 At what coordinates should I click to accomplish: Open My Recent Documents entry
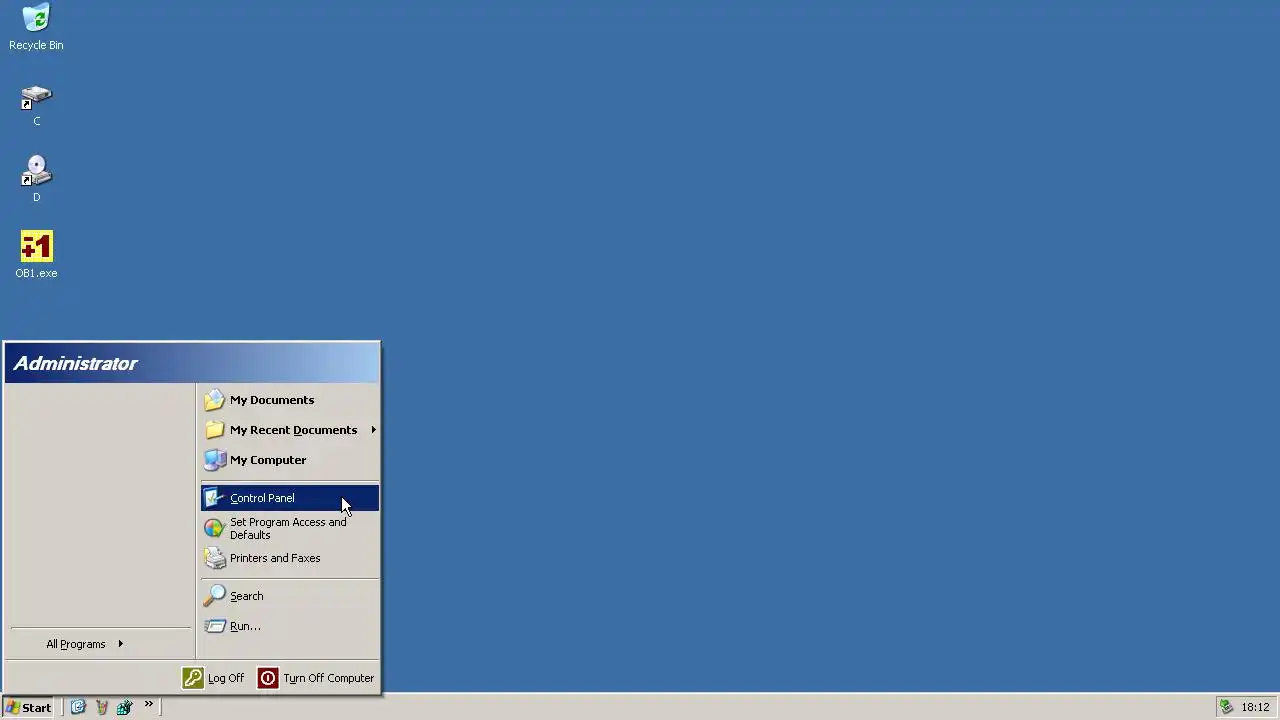290,430
